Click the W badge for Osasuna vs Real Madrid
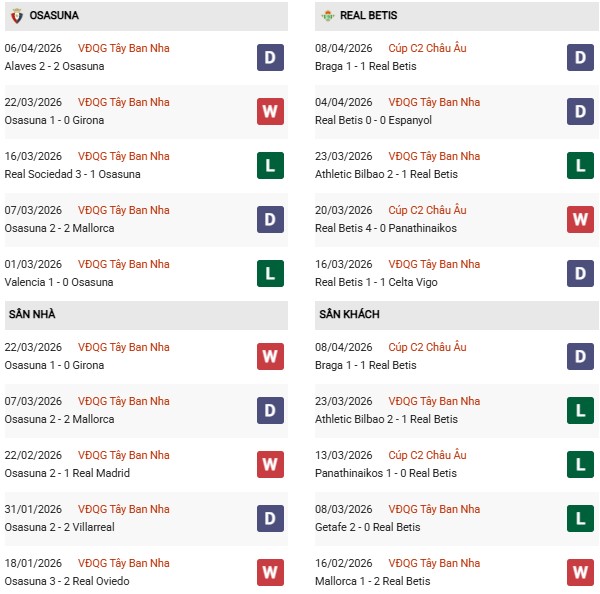600x594 pixels. (x=270, y=464)
